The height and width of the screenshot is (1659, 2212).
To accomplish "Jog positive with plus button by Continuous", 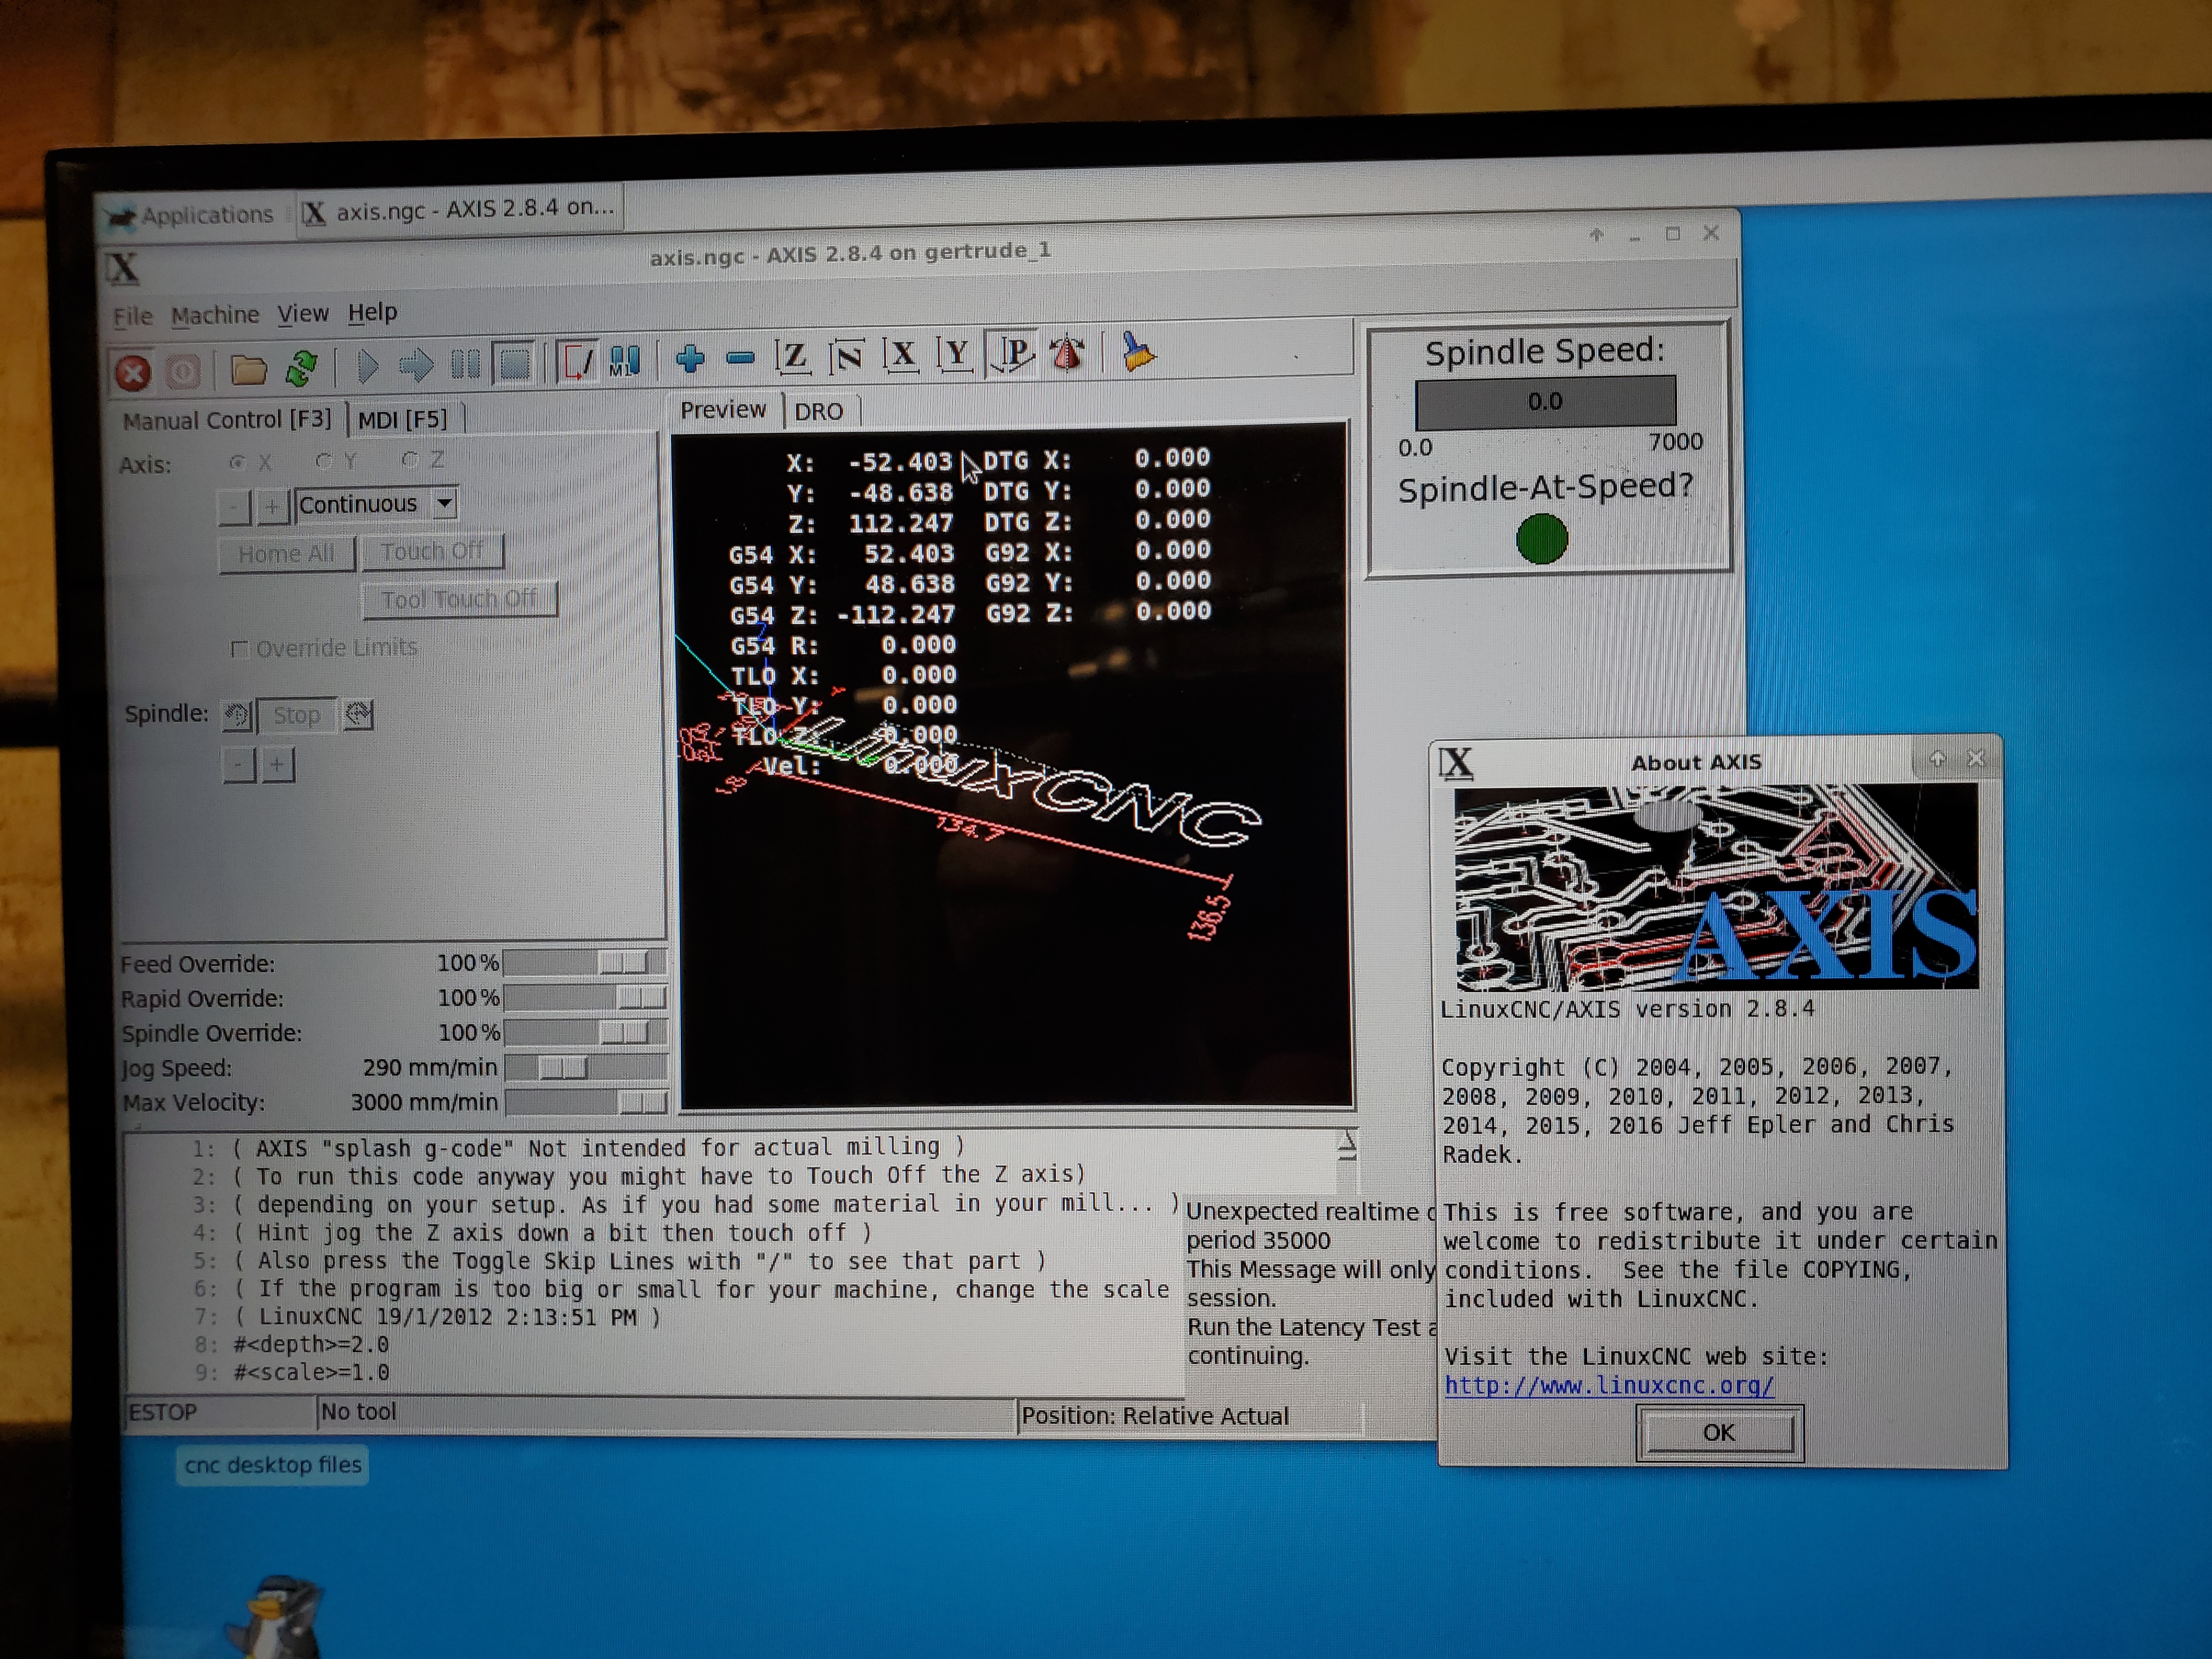I will coord(273,506).
